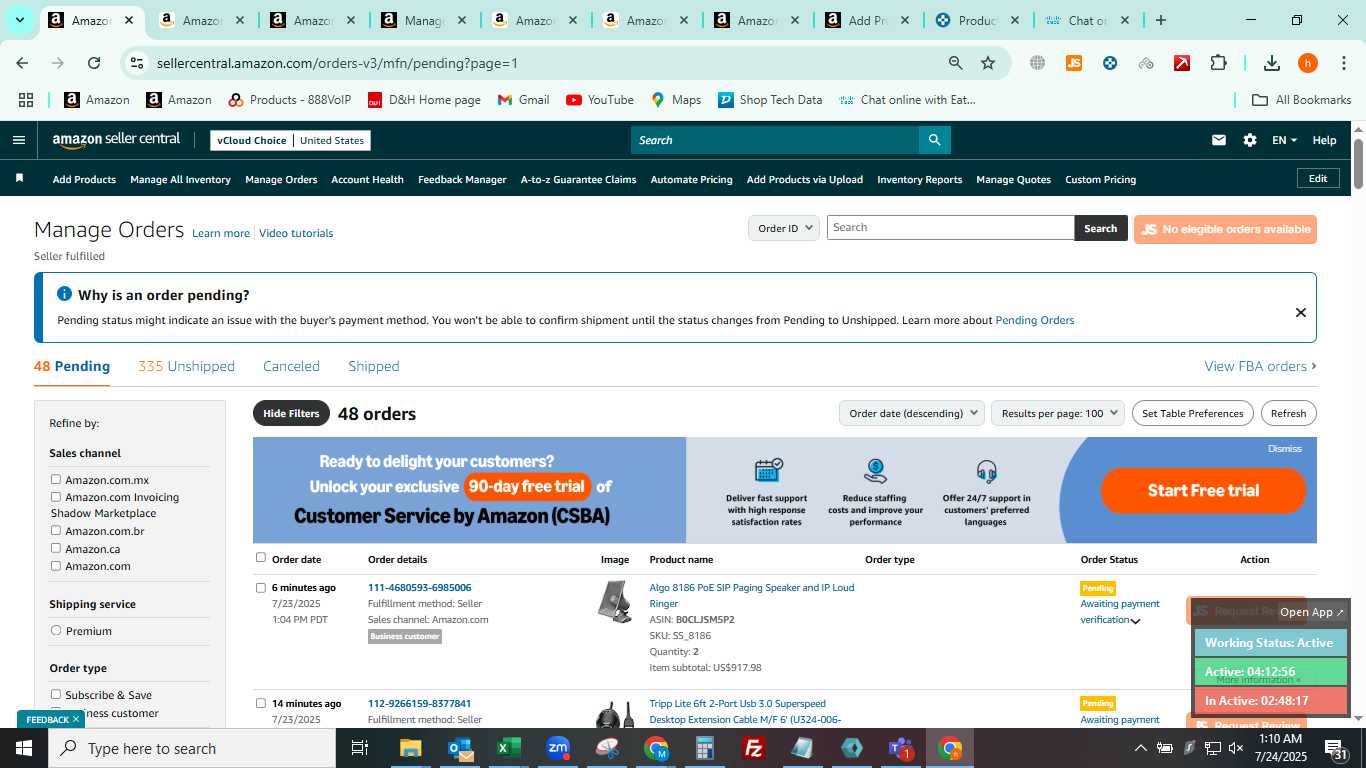
Task: Tick the Amazon.com sales channel checkbox
Action: (56, 566)
